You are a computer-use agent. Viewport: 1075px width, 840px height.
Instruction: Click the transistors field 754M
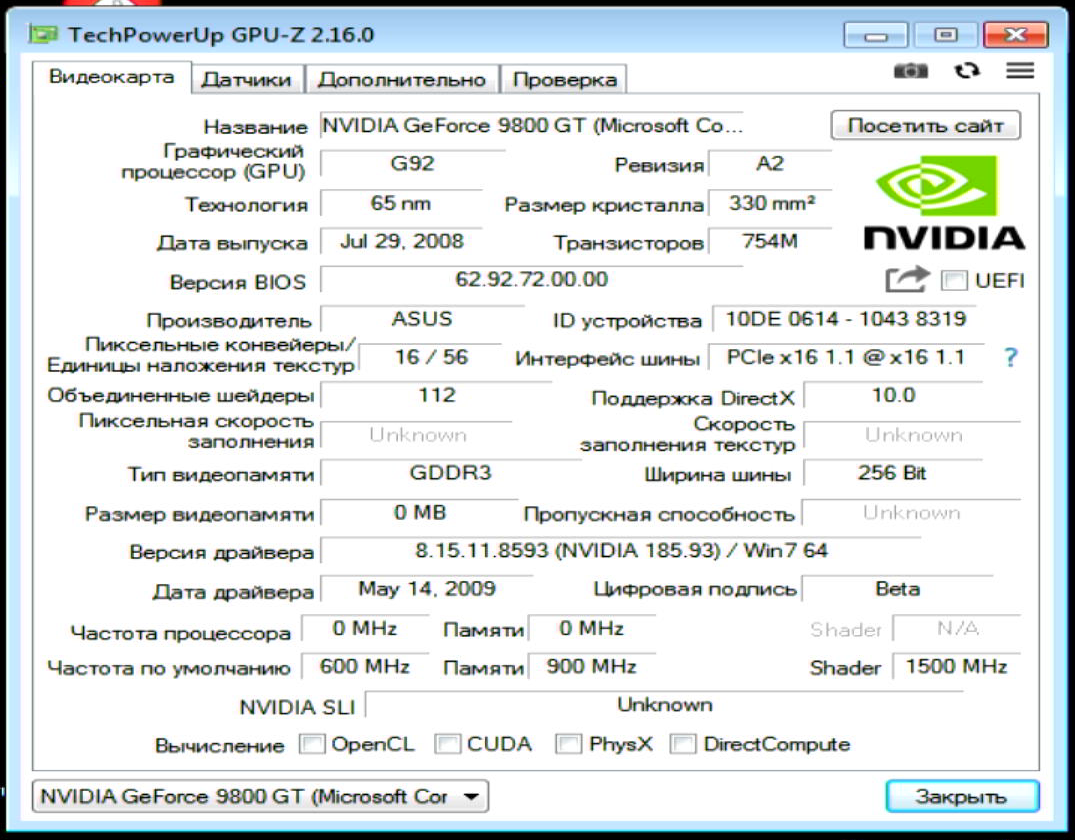coord(770,241)
